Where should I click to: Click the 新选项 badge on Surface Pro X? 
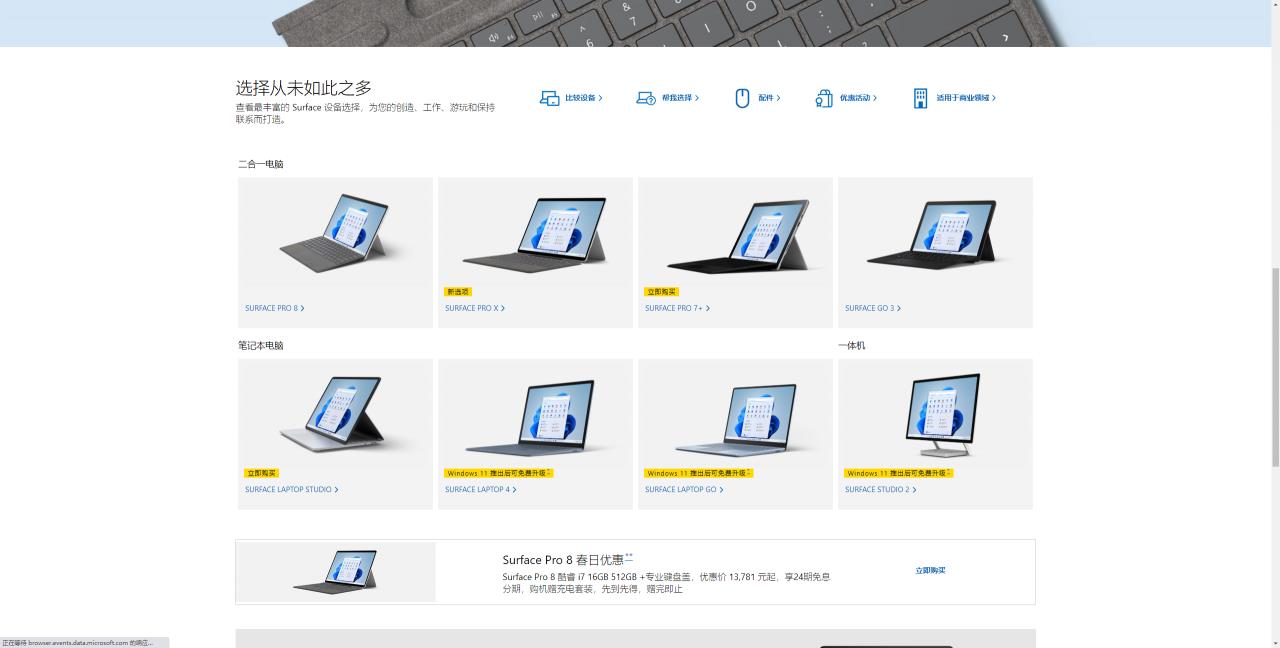(x=458, y=292)
